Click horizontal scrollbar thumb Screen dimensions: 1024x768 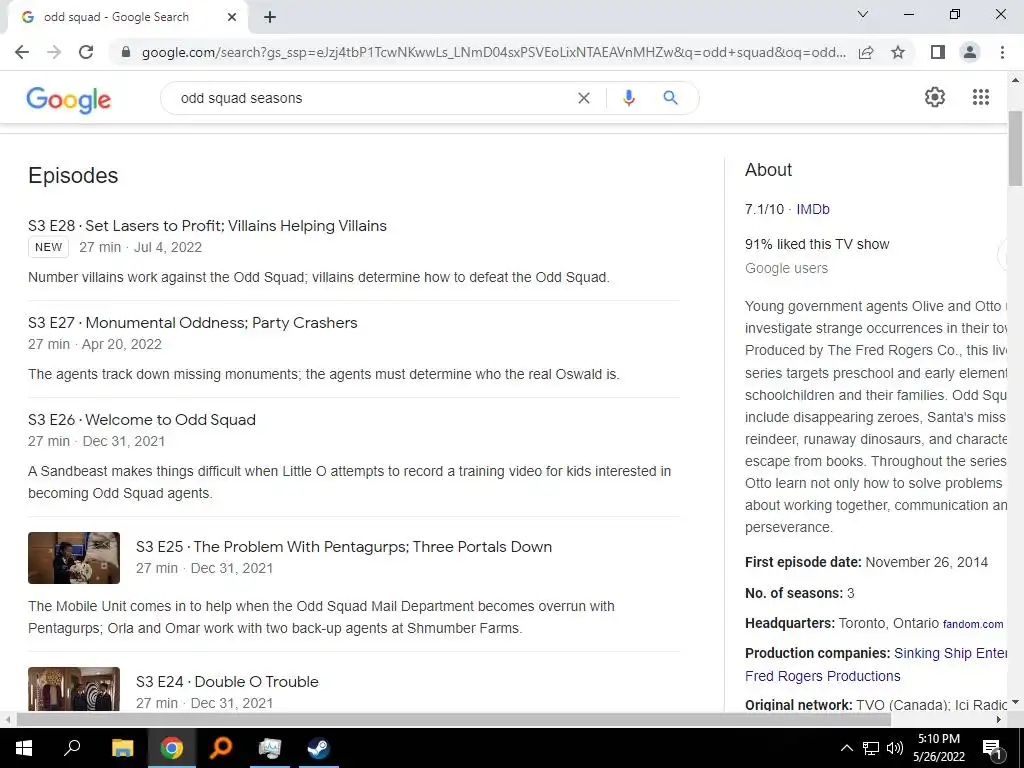(454, 719)
